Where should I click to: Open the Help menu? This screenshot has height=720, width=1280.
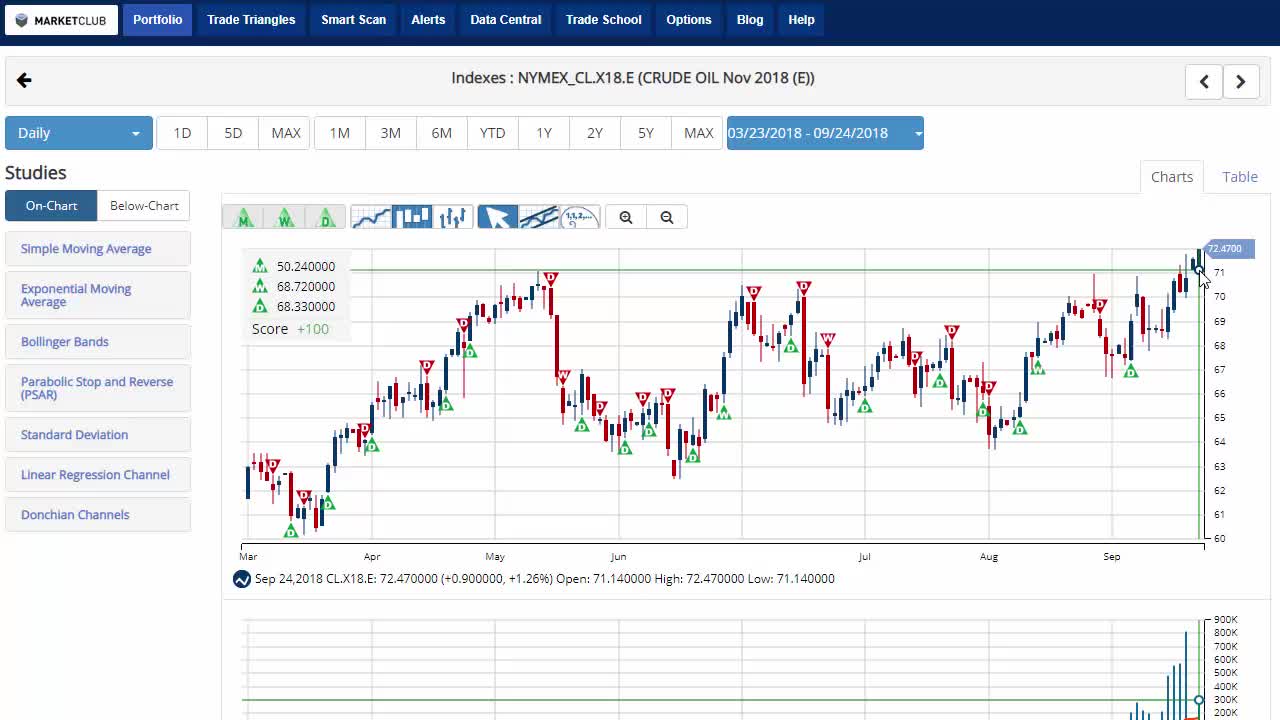click(801, 19)
